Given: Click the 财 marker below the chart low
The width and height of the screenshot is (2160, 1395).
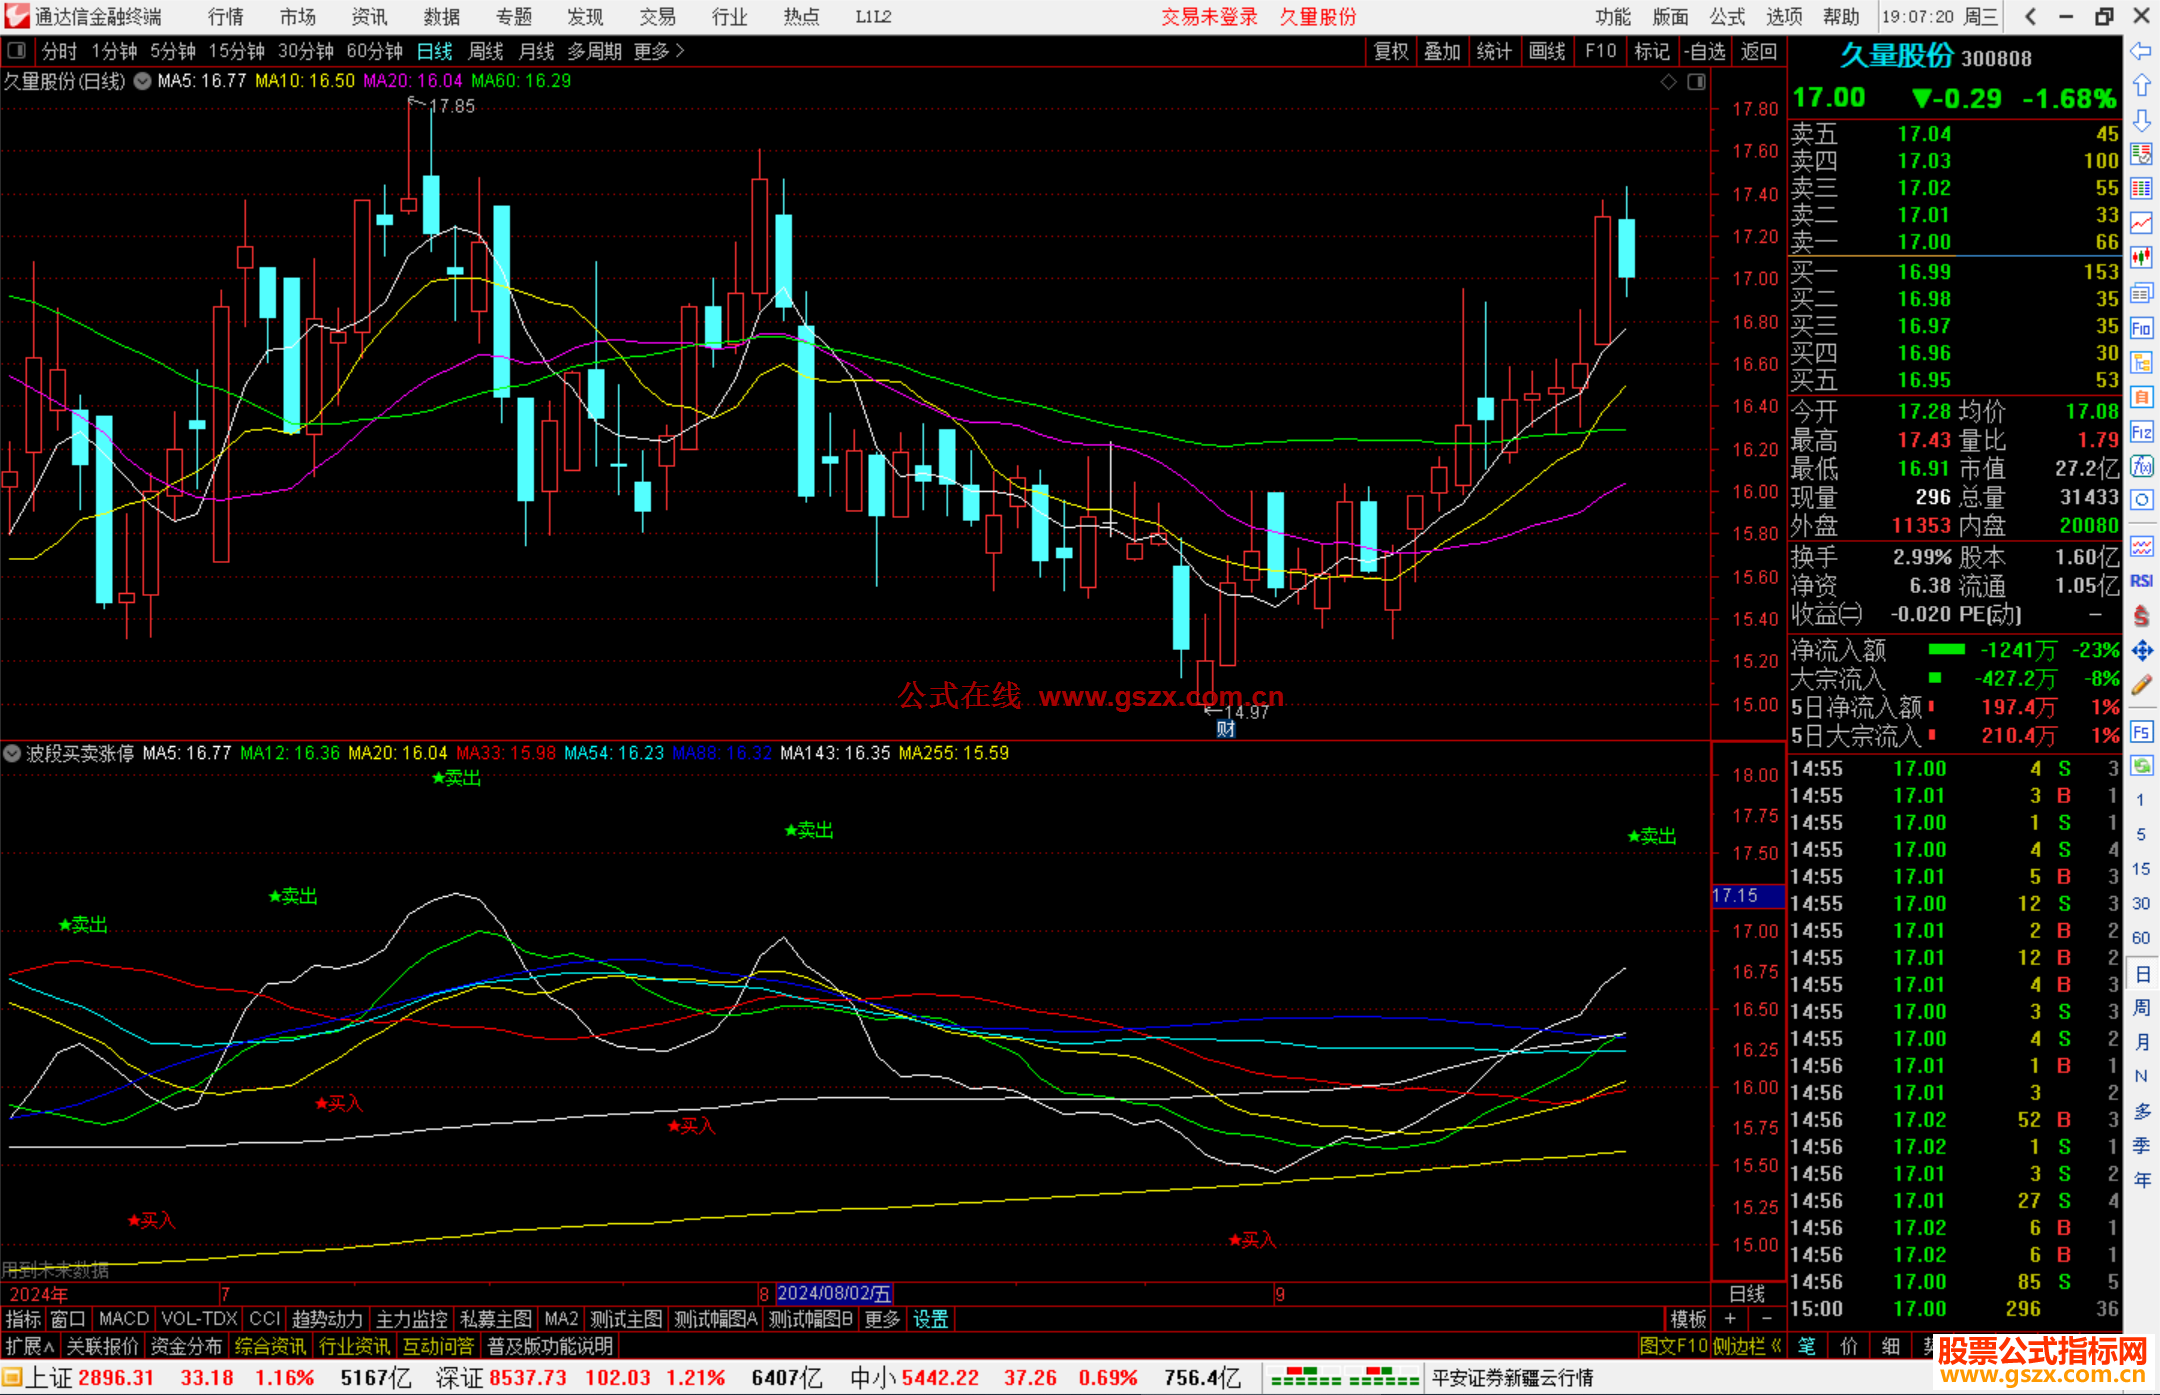Looking at the screenshot, I should pyautogui.click(x=1226, y=729).
